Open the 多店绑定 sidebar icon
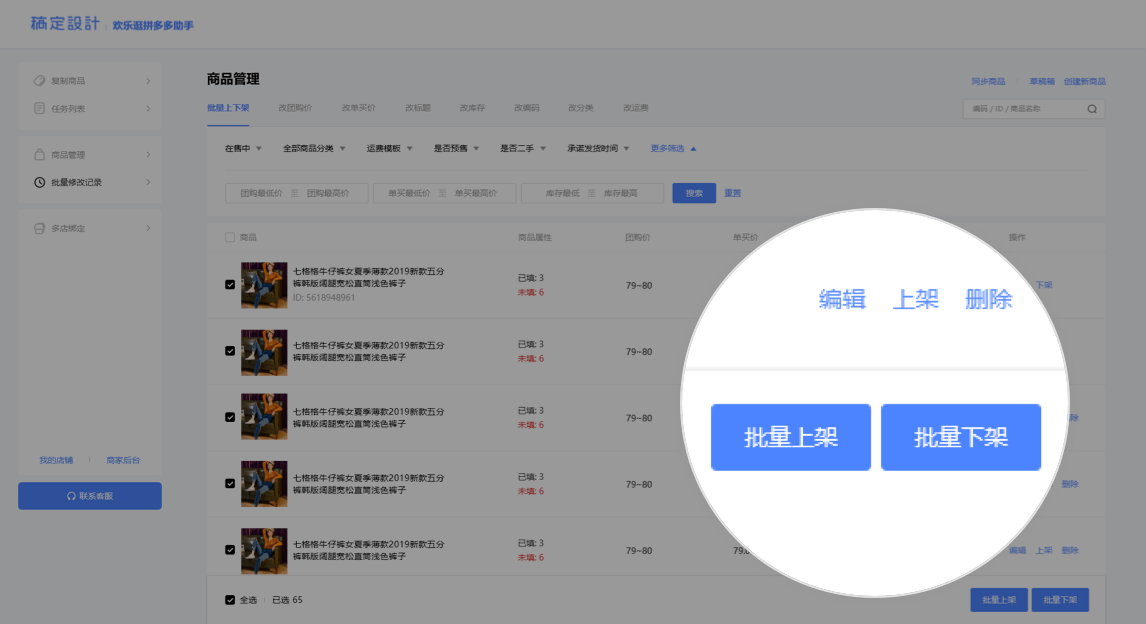The image size is (1146, 624). pyautogui.click(x=40, y=227)
